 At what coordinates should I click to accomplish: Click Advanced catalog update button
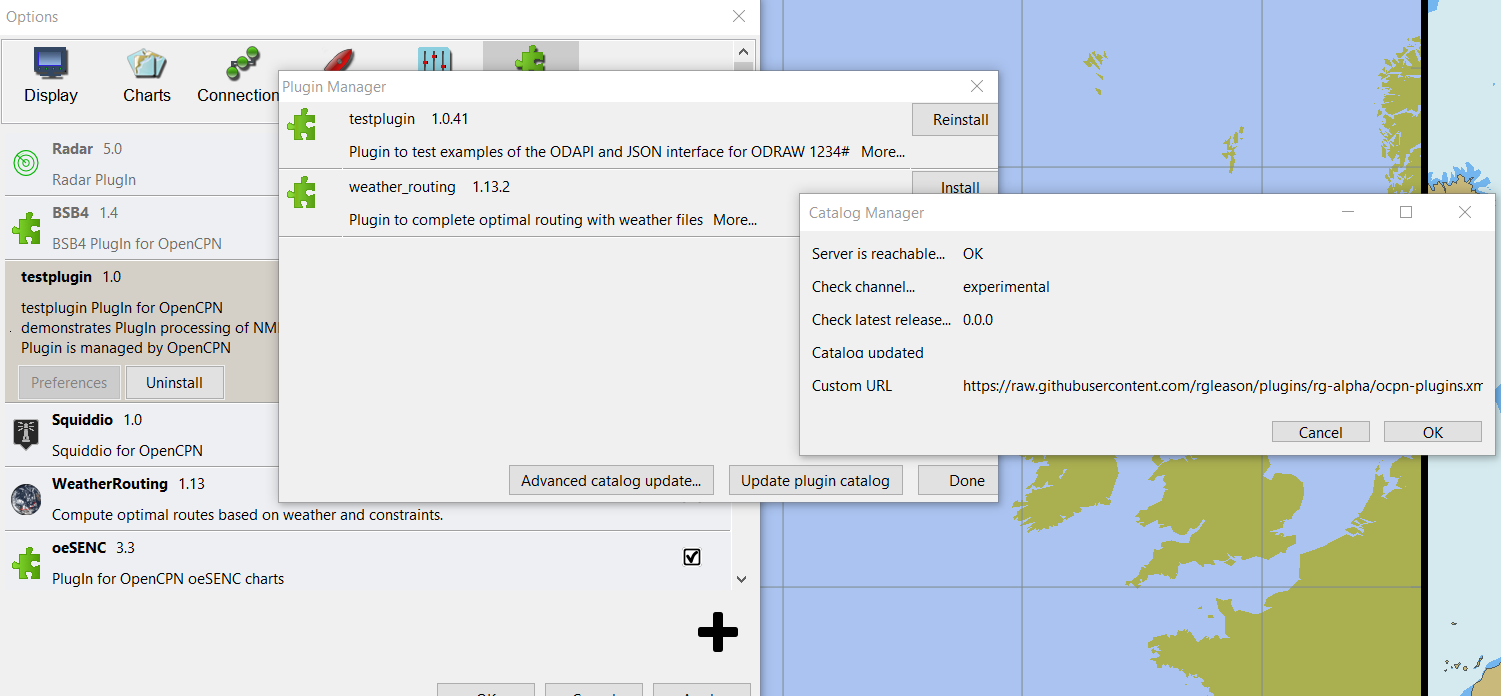tap(611, 481)
